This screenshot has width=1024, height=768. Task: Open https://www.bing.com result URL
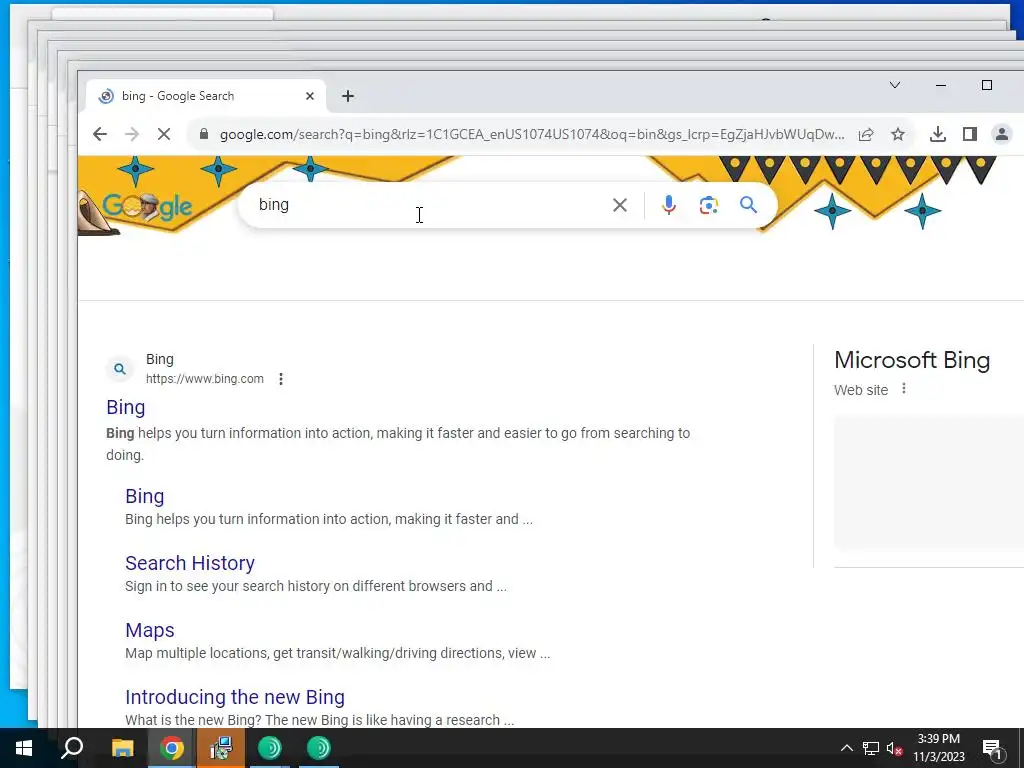click(204, 379)
